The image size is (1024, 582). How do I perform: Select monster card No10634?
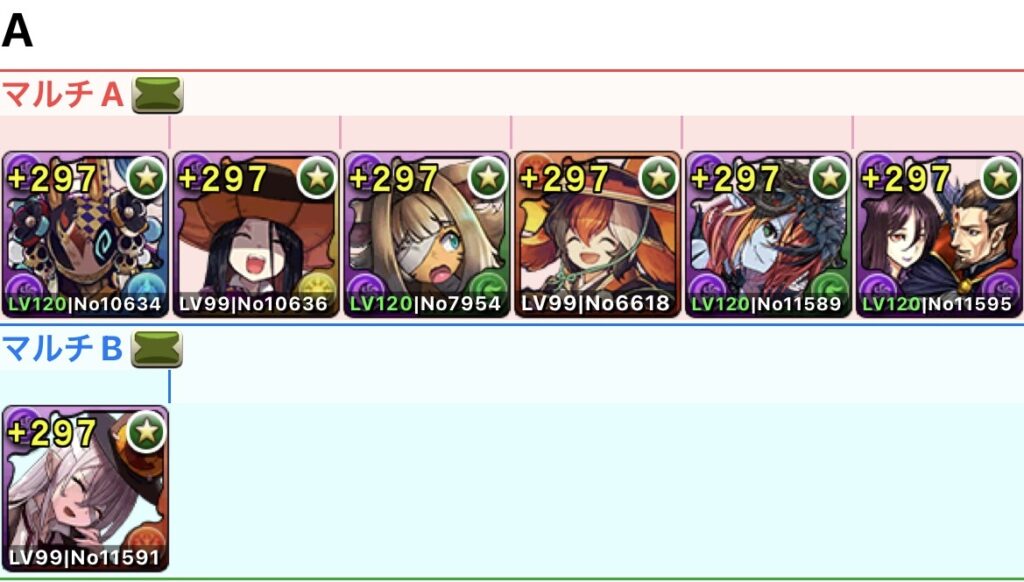86,234
